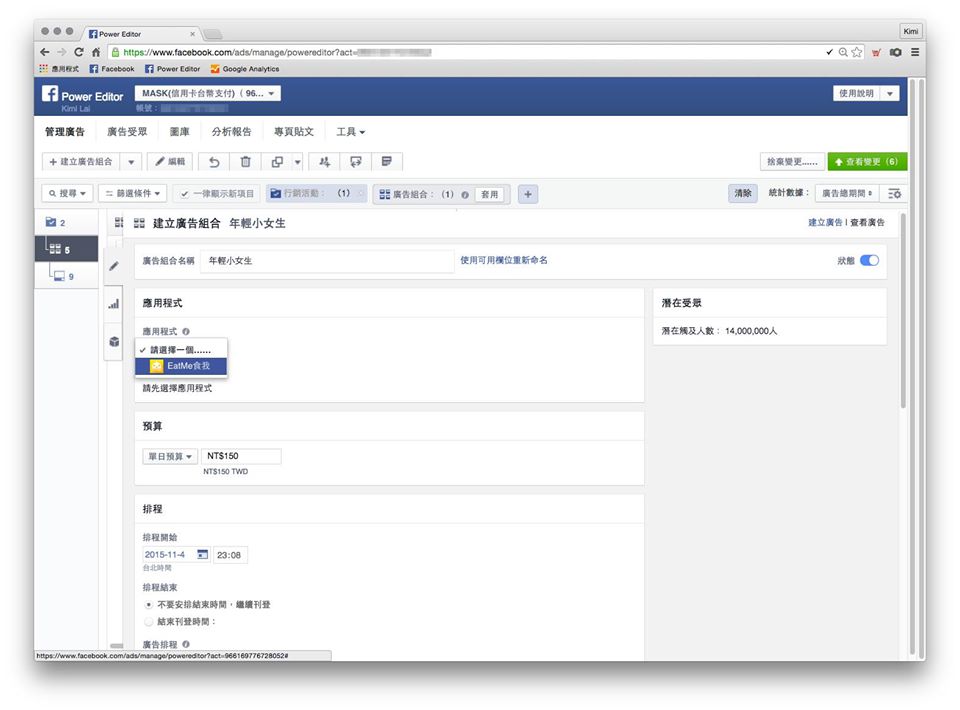This screenshot has height=710, width=960.
Task: Select the ads monitor item labeled 9
Action: pyautogui.click(x=64, y=276)
